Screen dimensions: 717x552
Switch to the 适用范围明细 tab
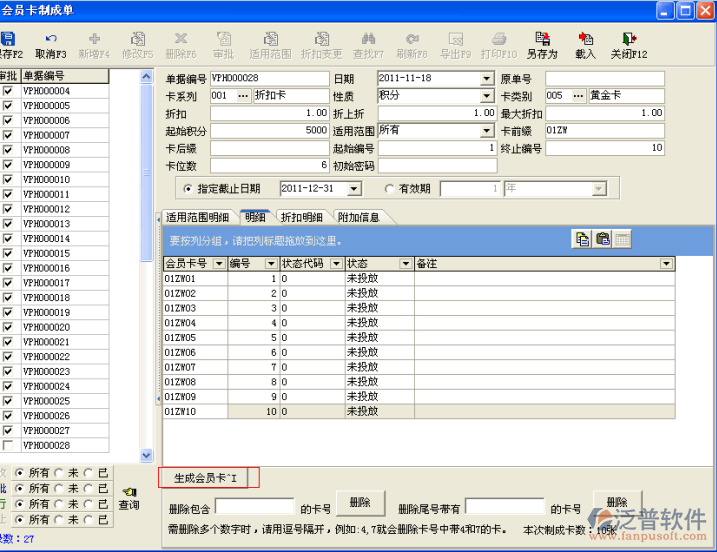tap(197, 217)
